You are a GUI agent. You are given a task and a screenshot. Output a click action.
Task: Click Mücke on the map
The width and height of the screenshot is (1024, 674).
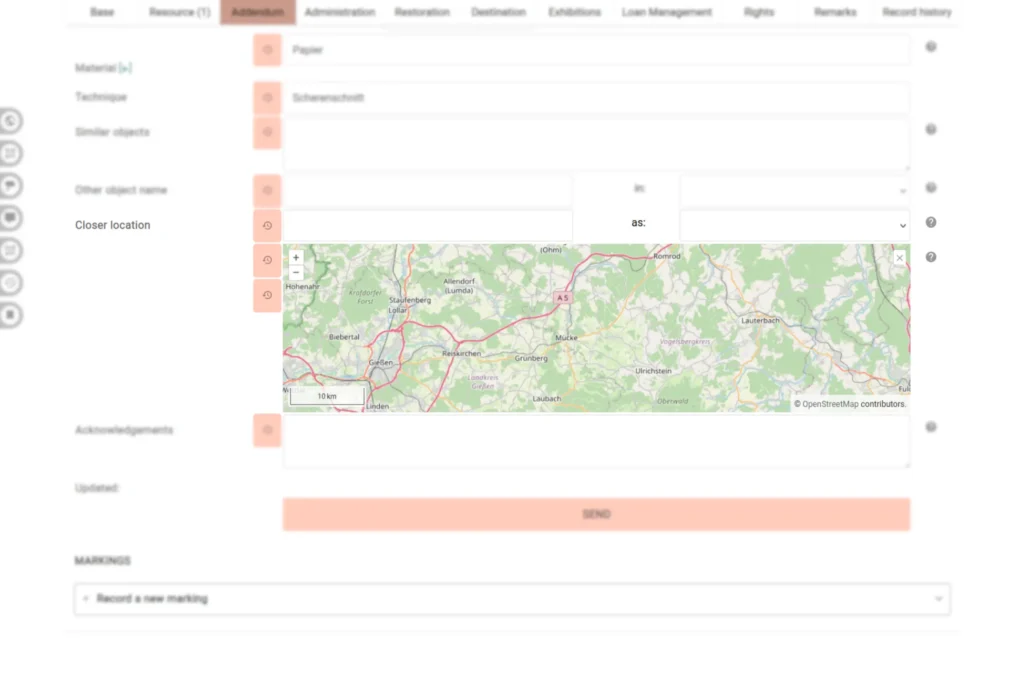click(x=566, y=338)
